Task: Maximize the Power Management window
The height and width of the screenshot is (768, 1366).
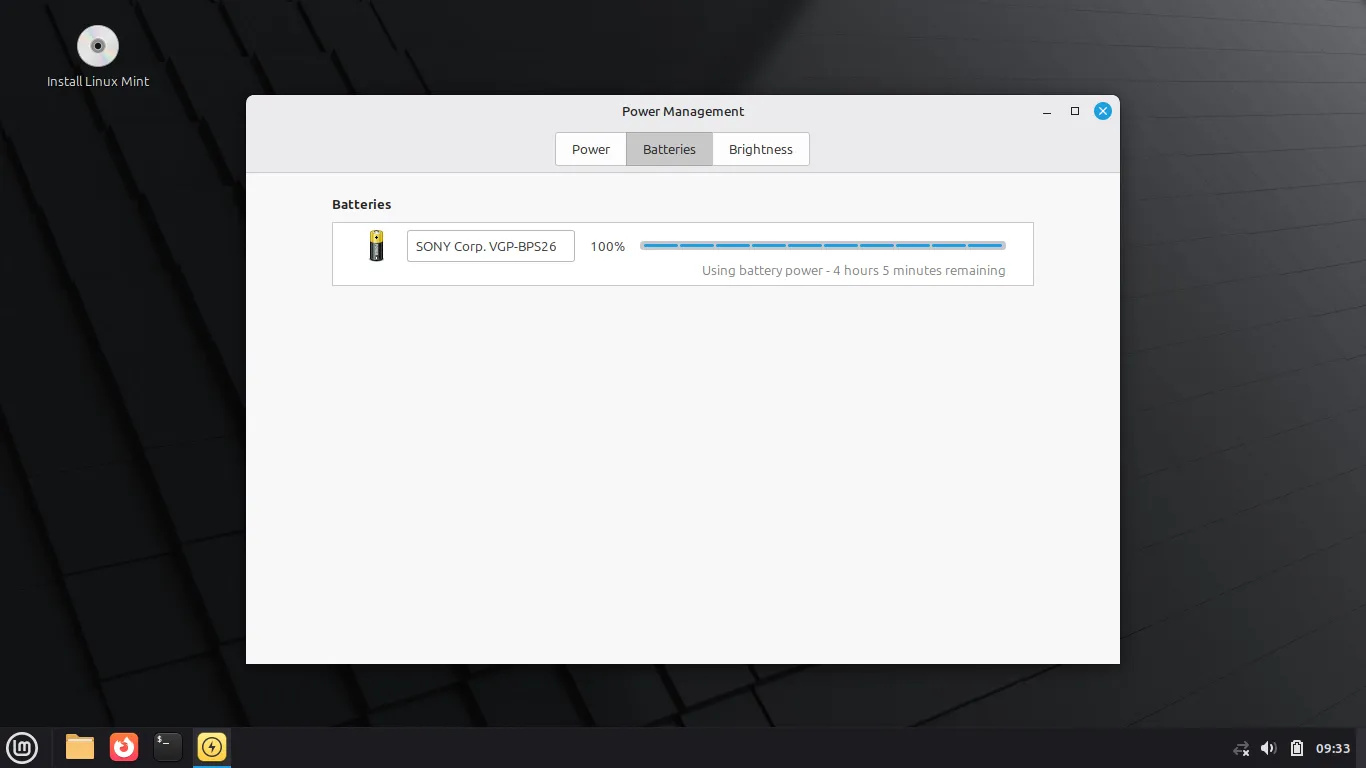Action: [x=1075, y=111]
